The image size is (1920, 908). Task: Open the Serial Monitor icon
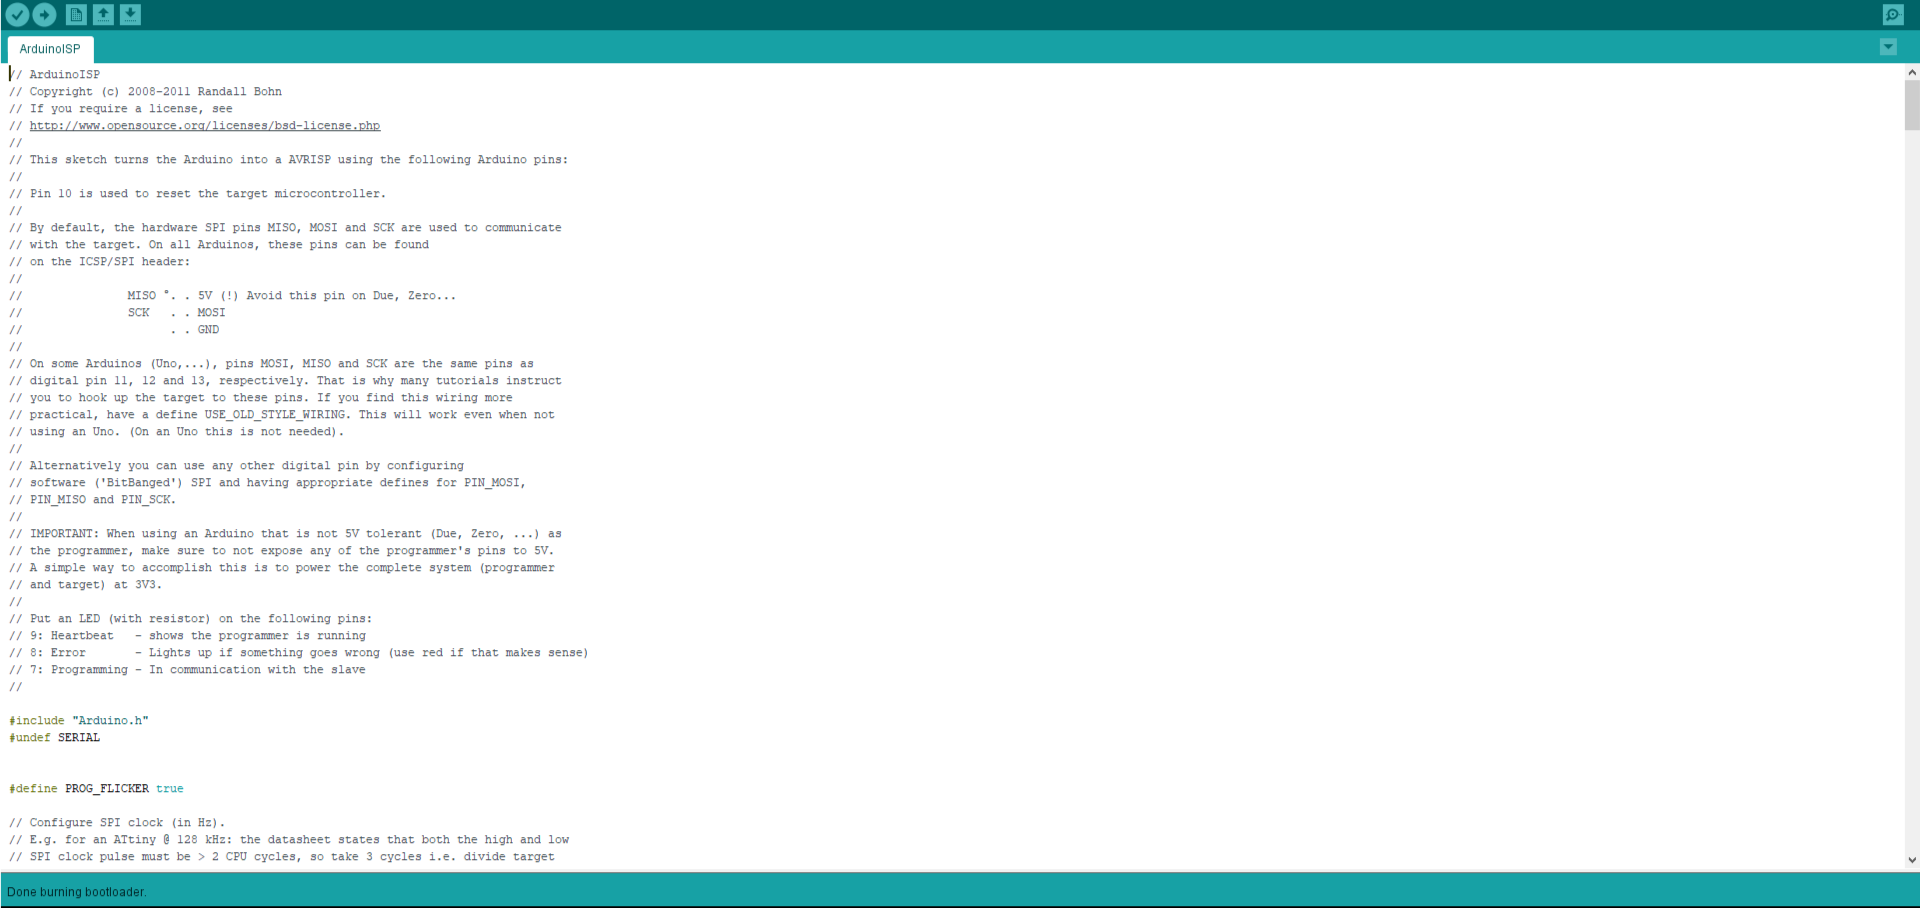[1892, 14]
